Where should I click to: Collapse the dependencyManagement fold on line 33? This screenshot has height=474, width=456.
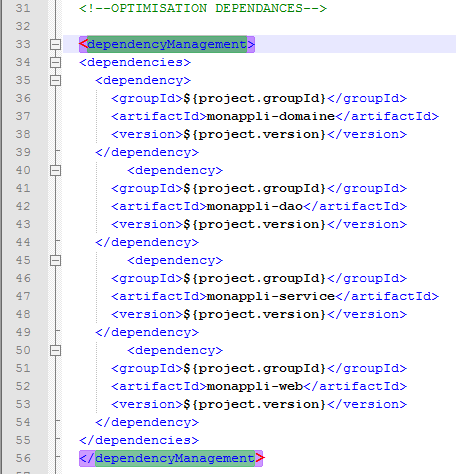(55, 44)
